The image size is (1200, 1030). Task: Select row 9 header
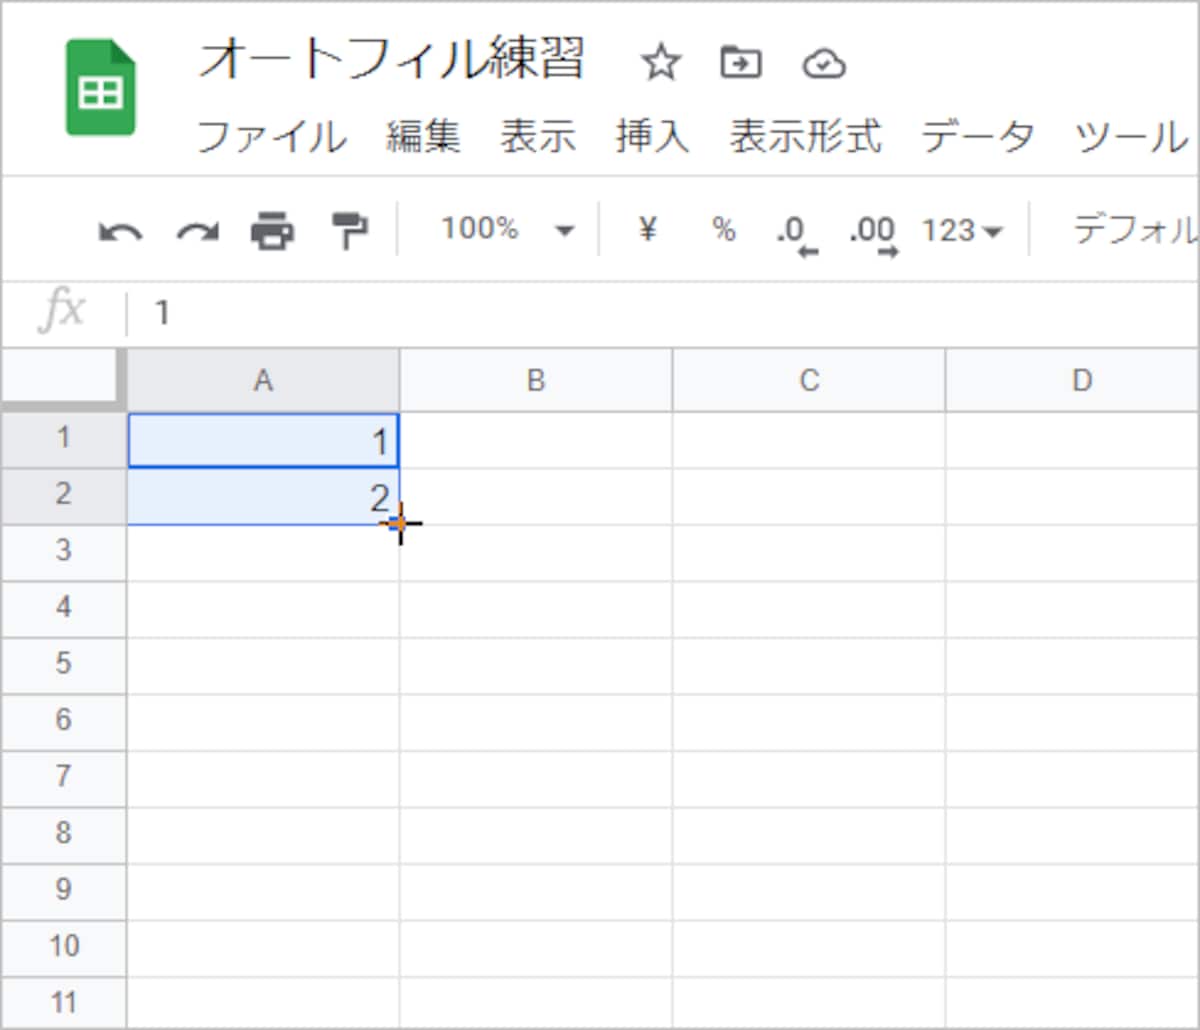(x=64, y=891)
